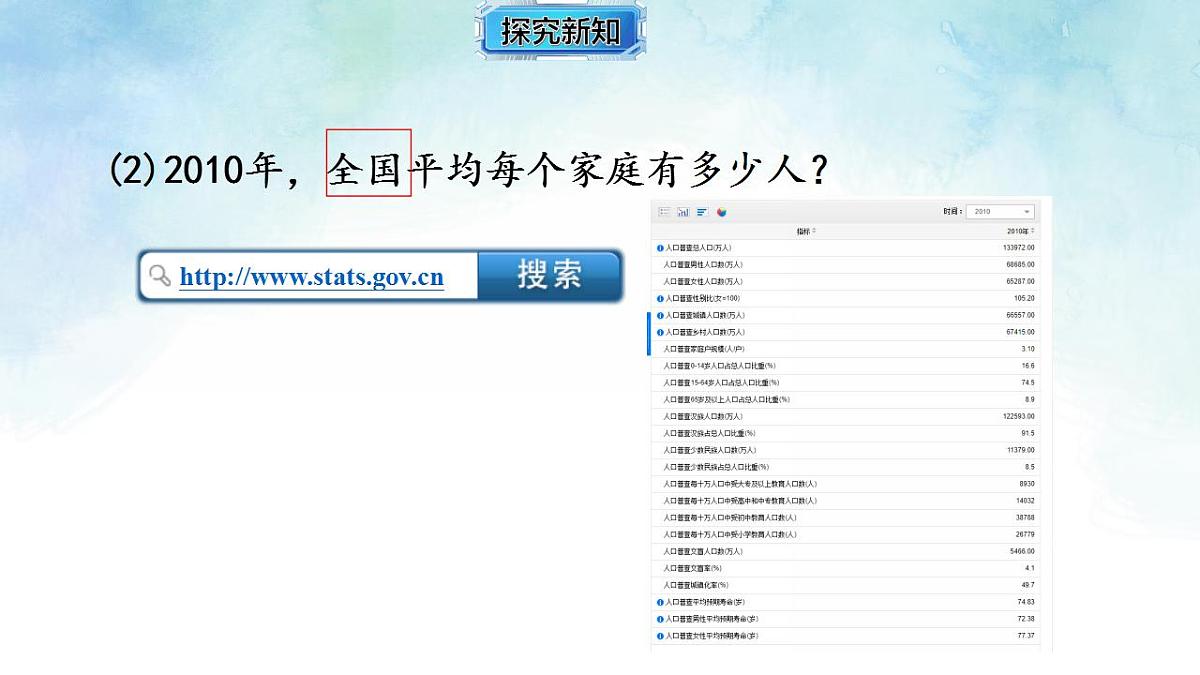
Task: Select row 每十万人口中受小学教育人口数
Action: coord(846,535)
